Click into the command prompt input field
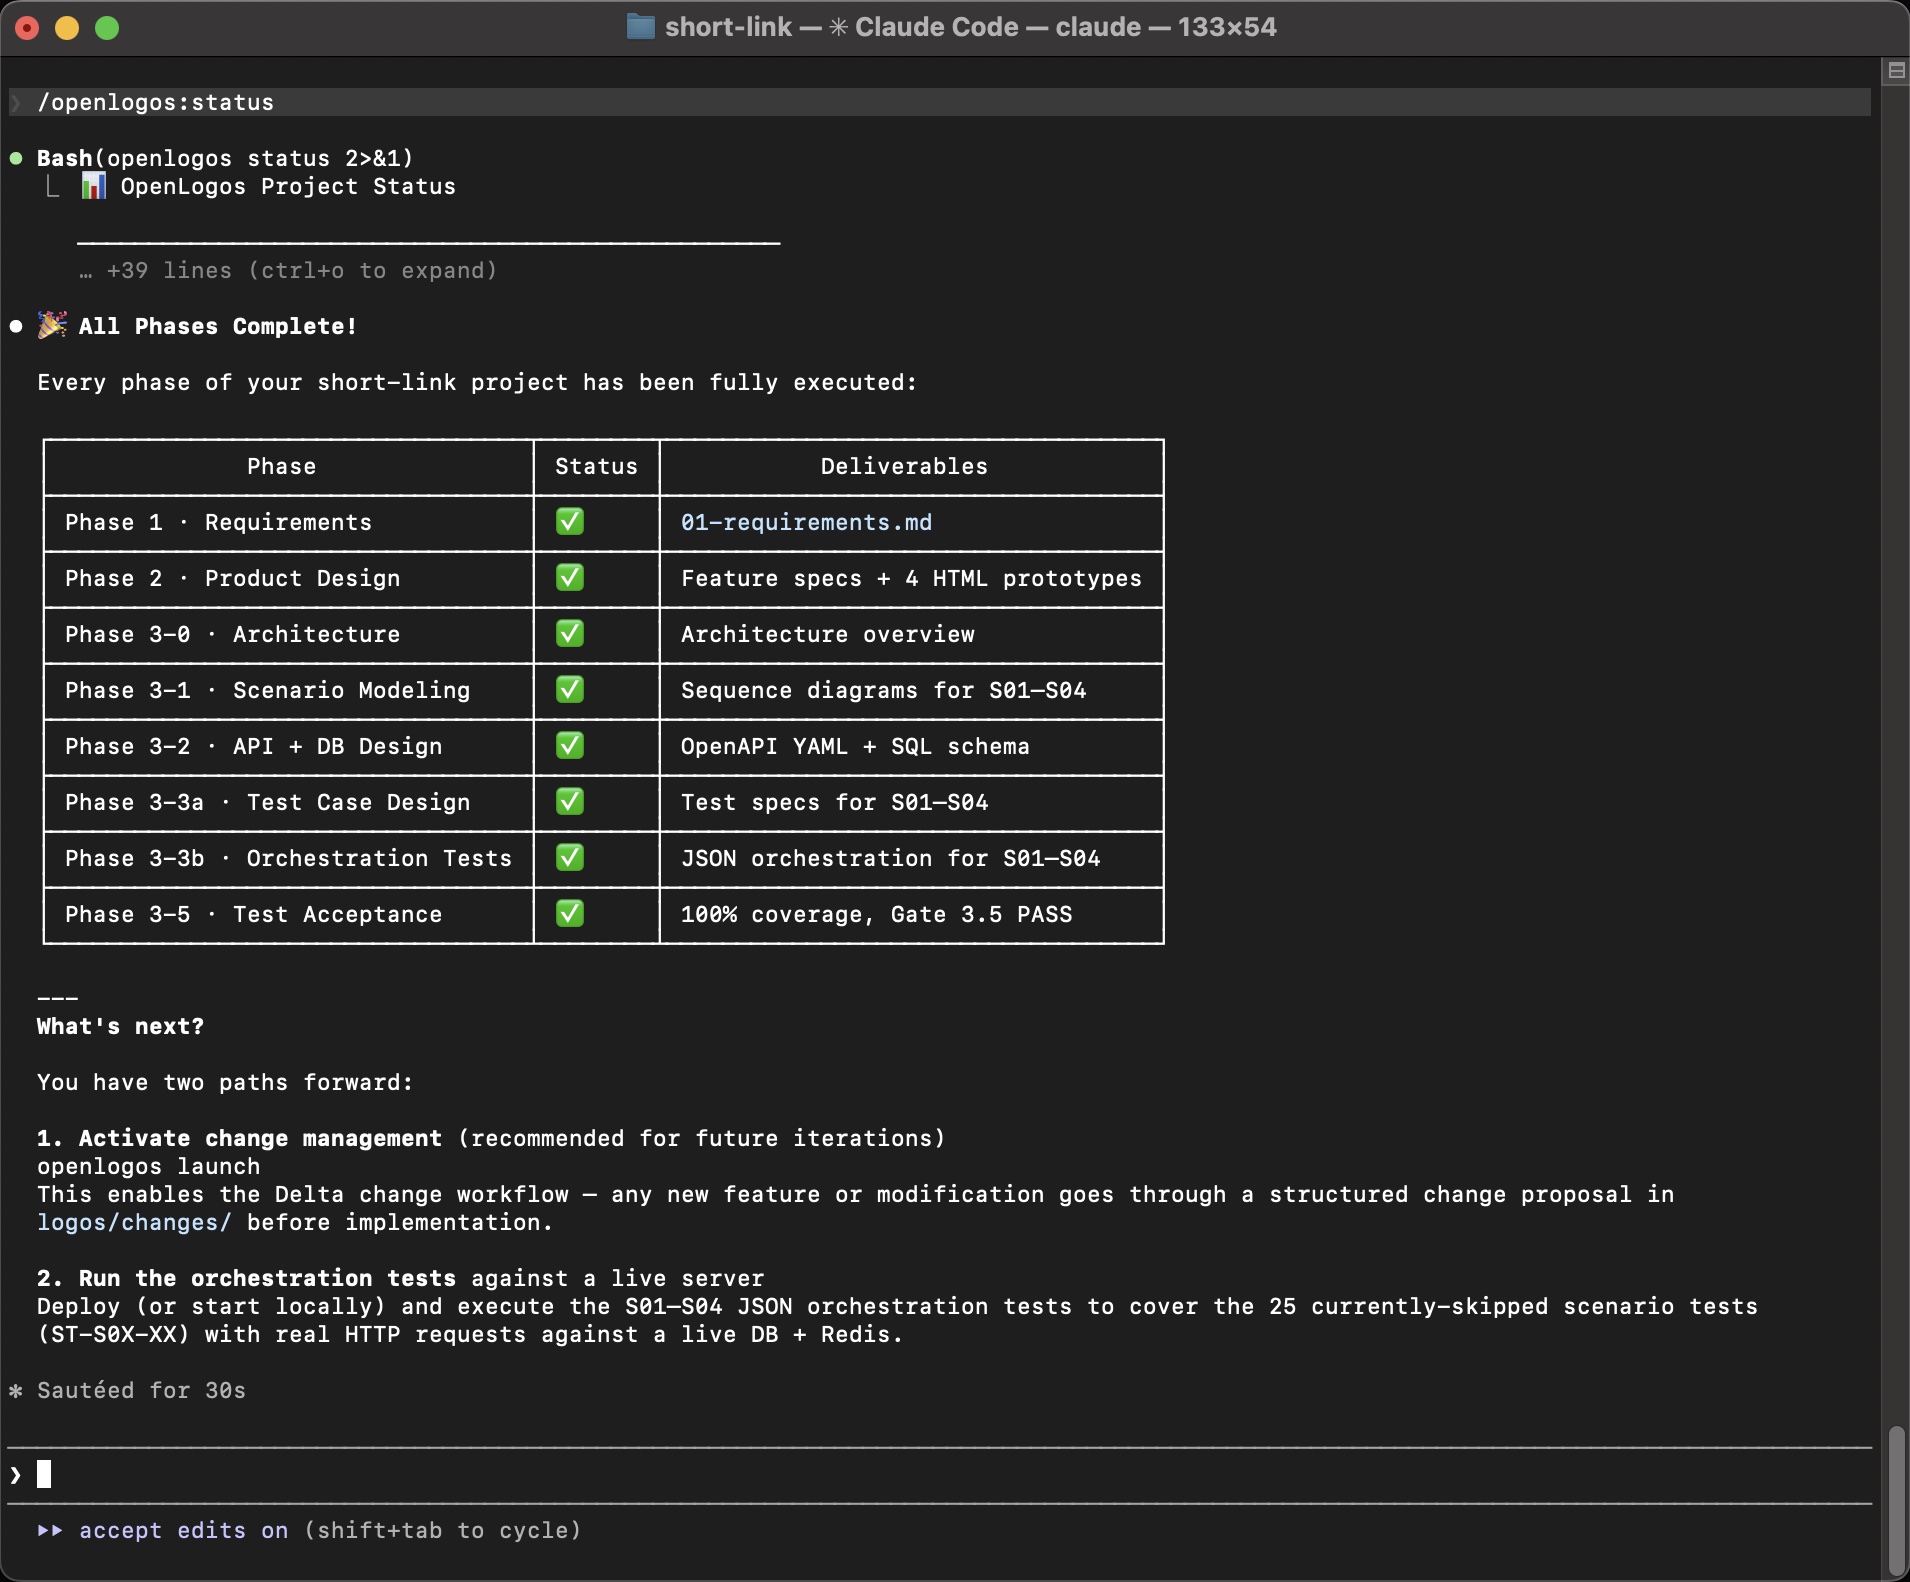This screenshot has width=1910, height=1582. [900, 1475]
